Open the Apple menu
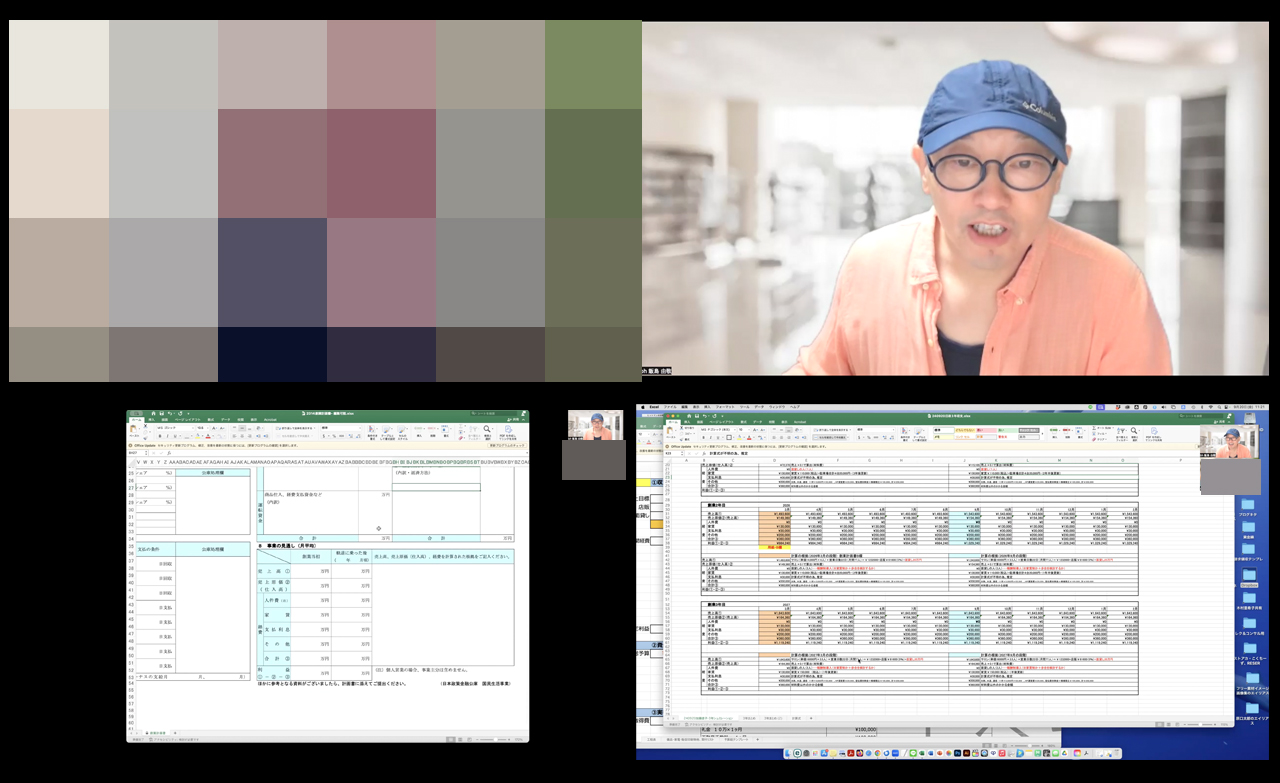 pos(643,407)
